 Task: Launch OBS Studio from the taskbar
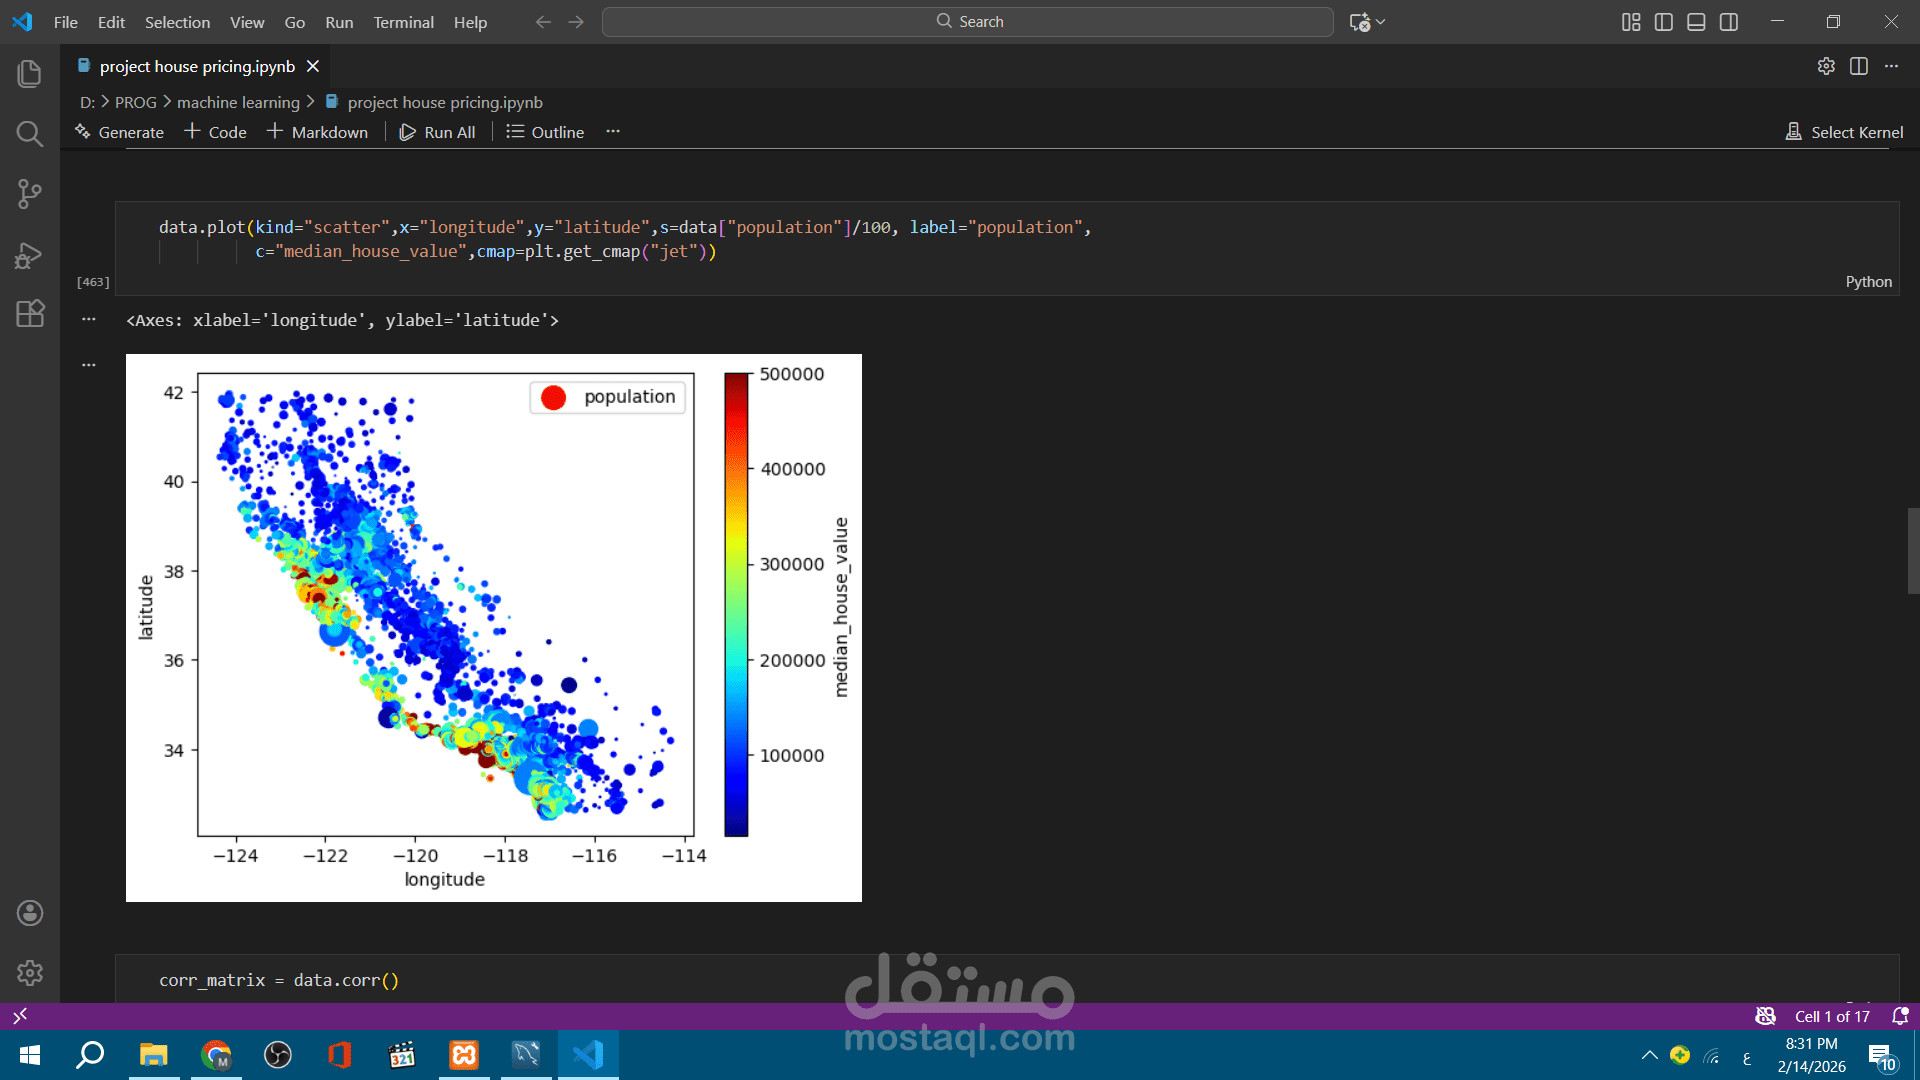coord(277,1054)
